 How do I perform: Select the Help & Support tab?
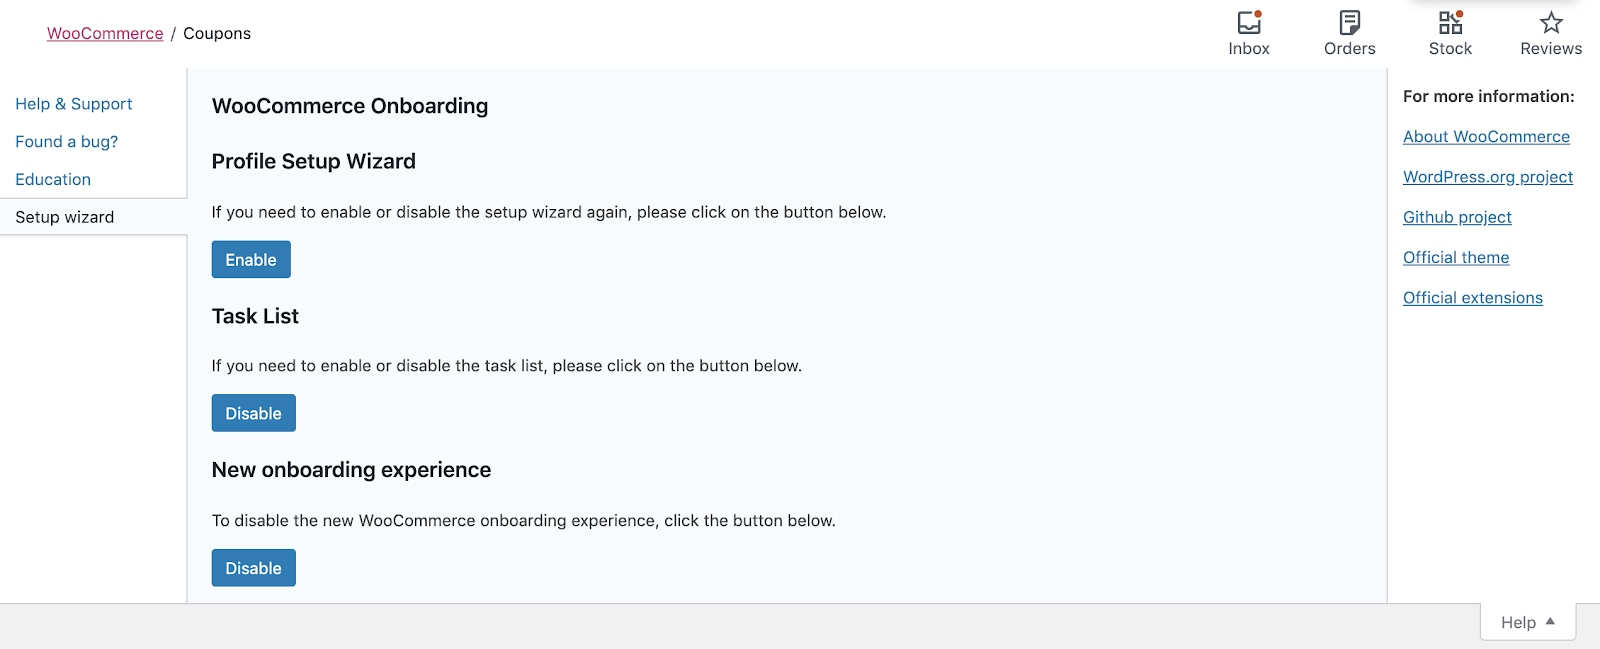click(74, 104)
